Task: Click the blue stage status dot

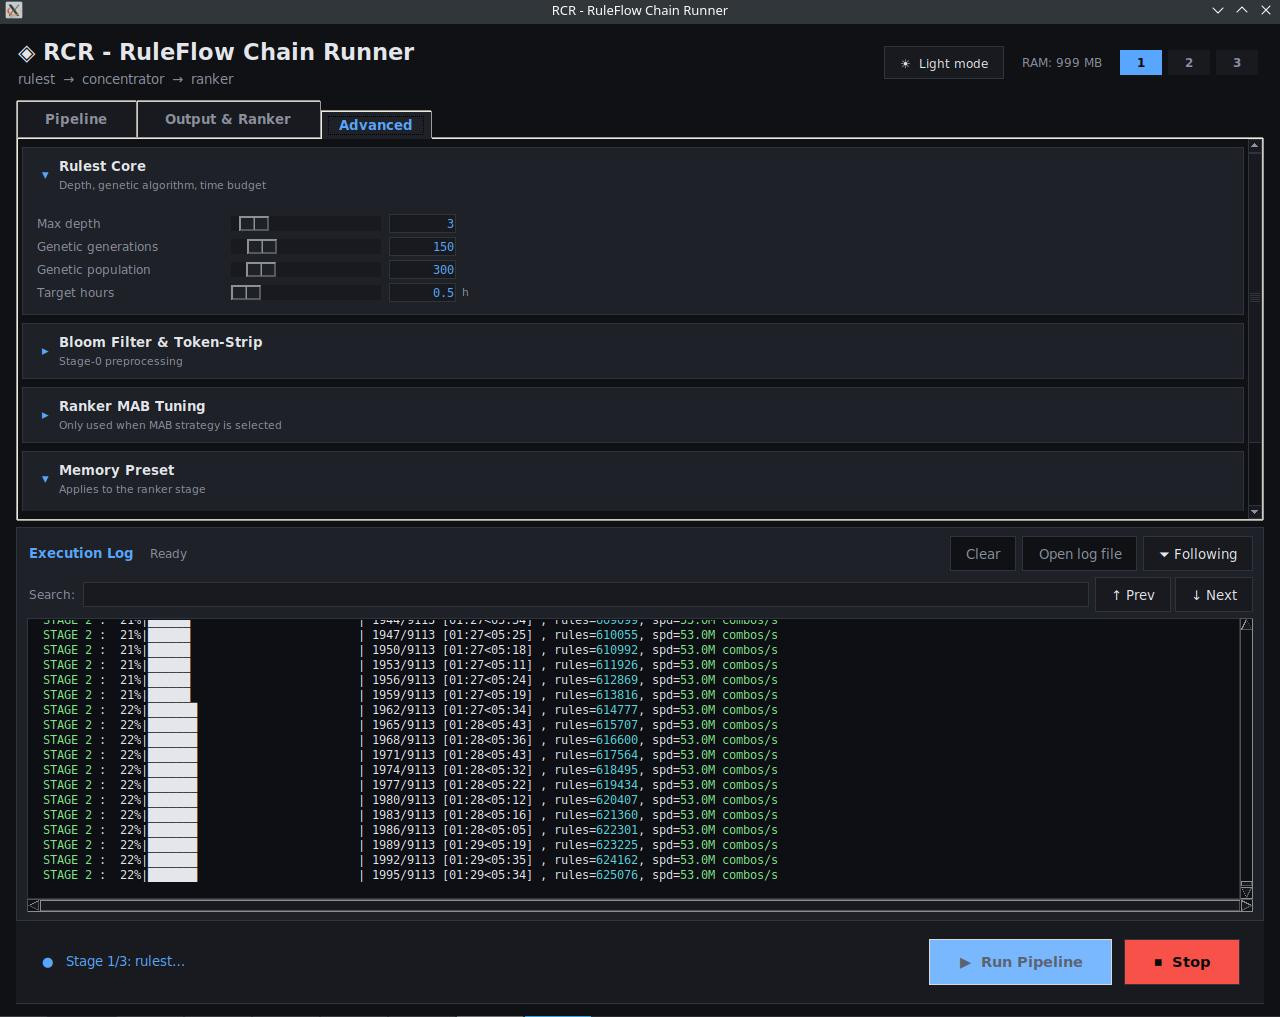Action: [47, 962]
